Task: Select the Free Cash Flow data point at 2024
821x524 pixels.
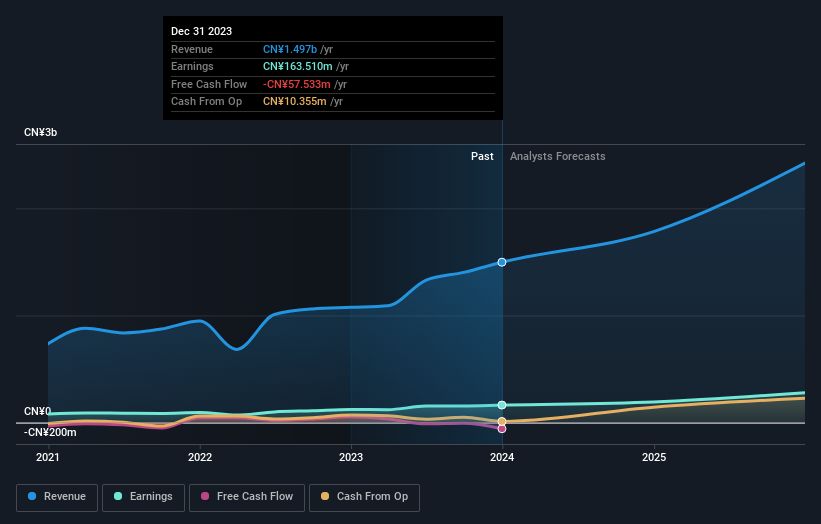Action: pos(502,429)
